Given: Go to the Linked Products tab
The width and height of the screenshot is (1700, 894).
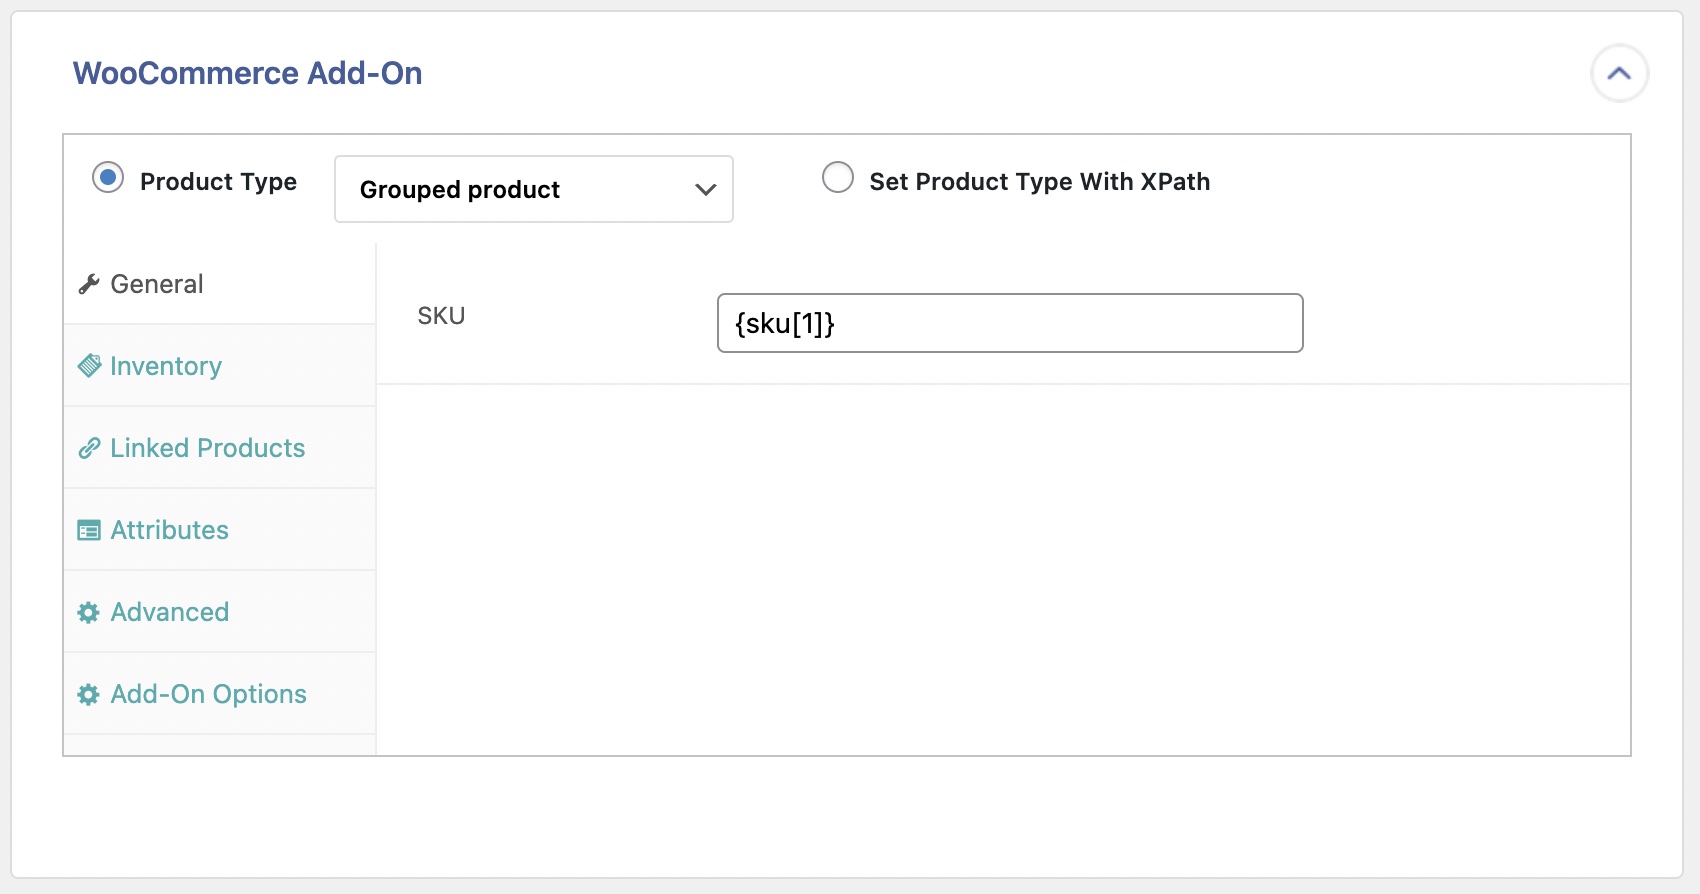Looking at the screenshot, I should 220,448.
